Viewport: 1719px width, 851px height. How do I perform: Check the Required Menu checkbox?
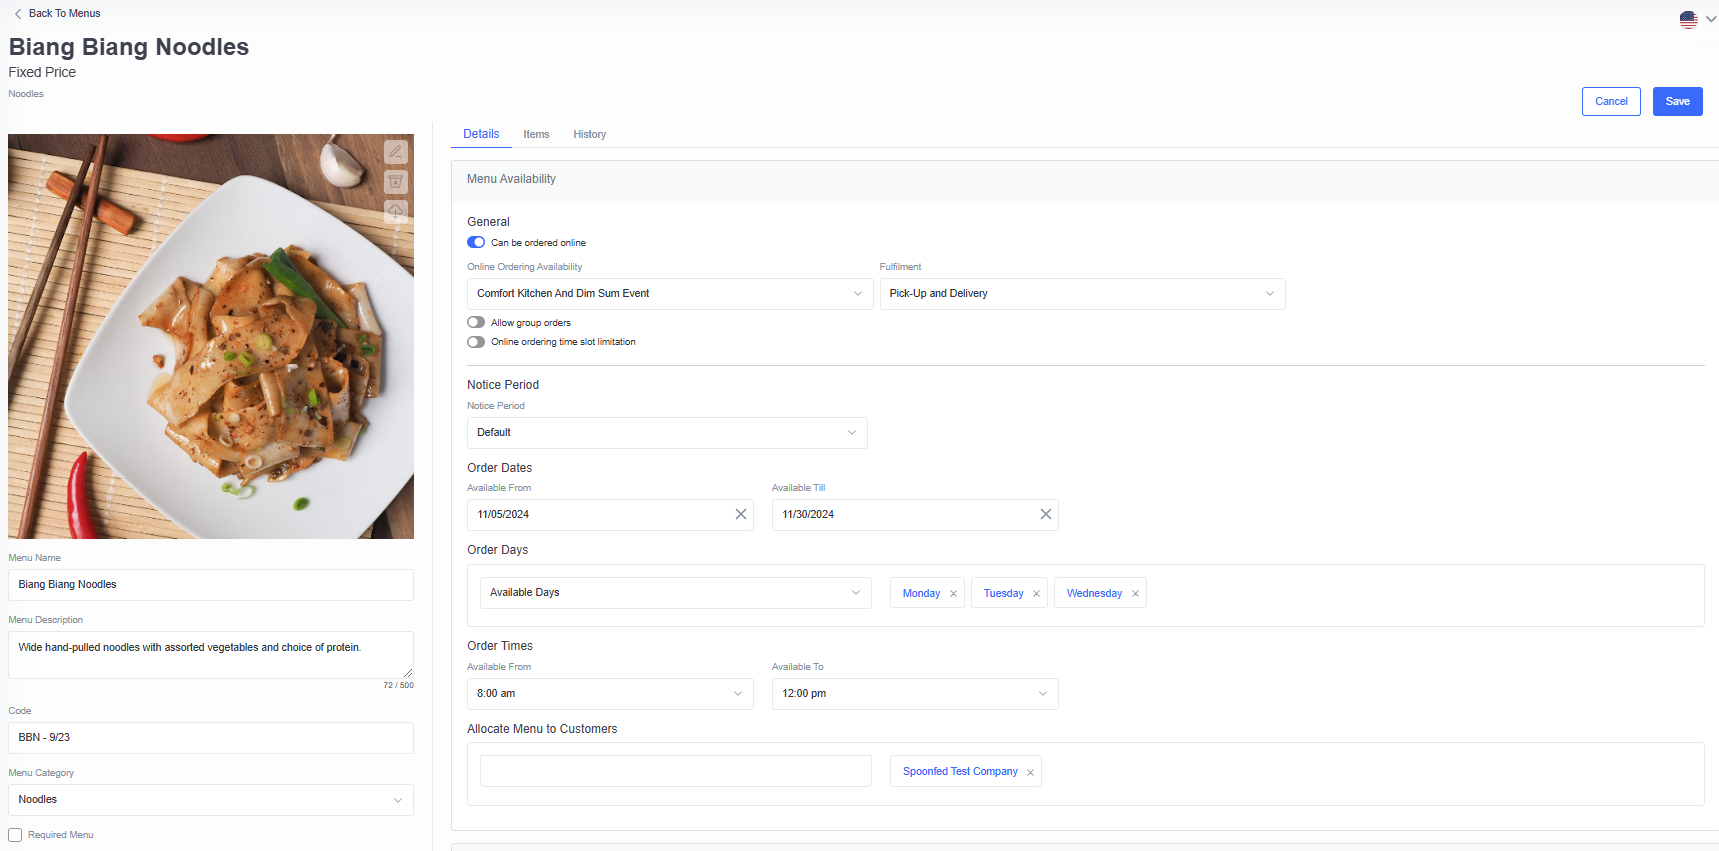[15, 835]
